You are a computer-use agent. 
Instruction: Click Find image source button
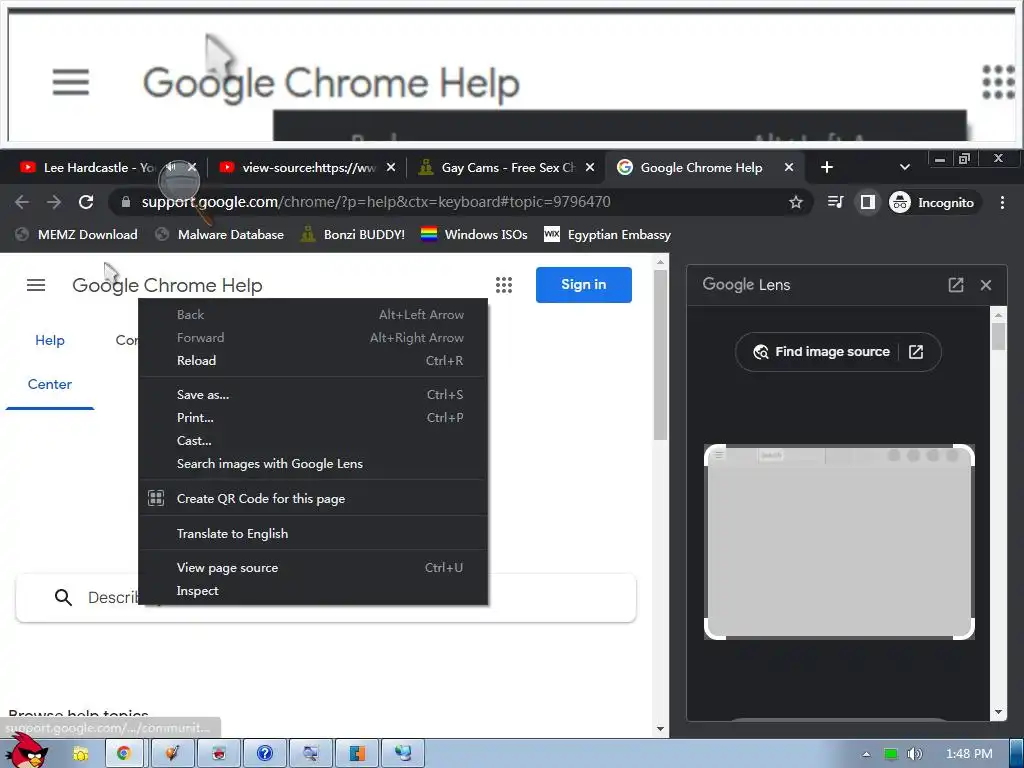click(838, 352)
